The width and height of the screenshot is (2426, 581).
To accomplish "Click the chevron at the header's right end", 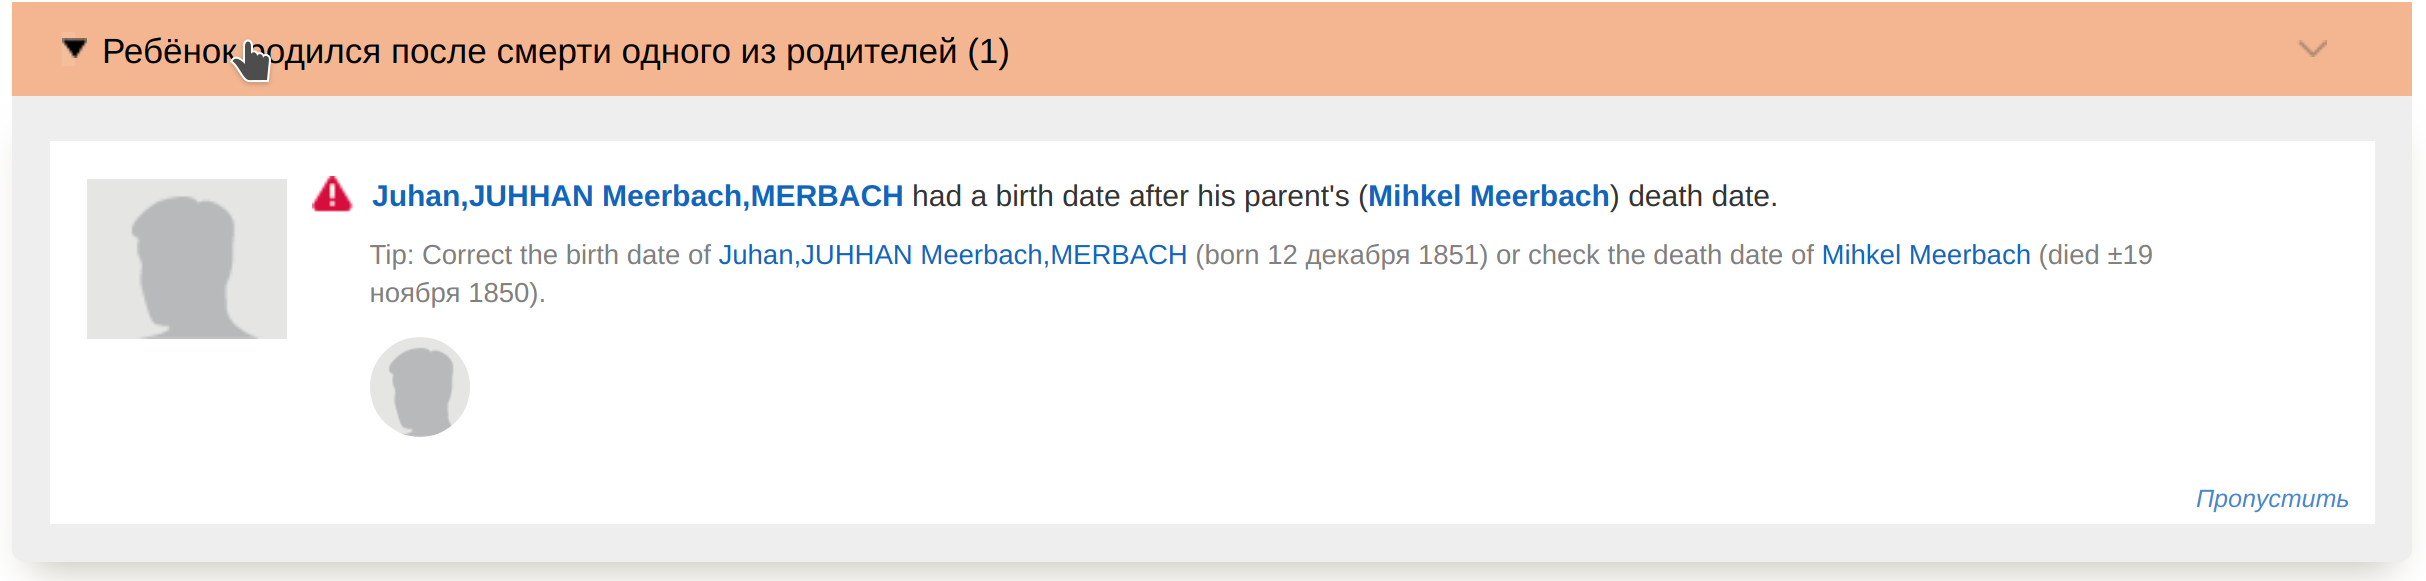I will click(x=2312, y=49).
